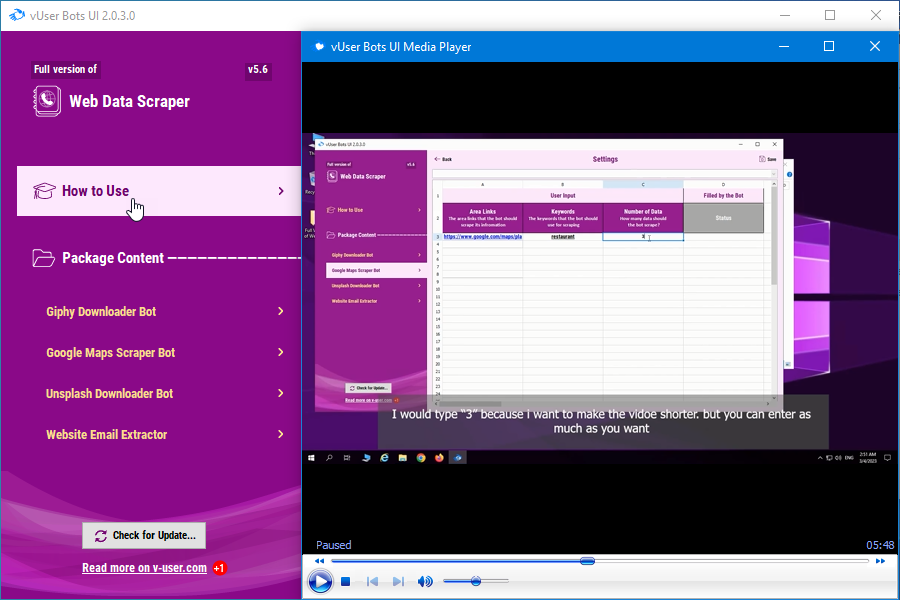The height and width of the screenshot is (600, 900).
Task: Select Website Email Extractor label
Action: click(107, 435)
